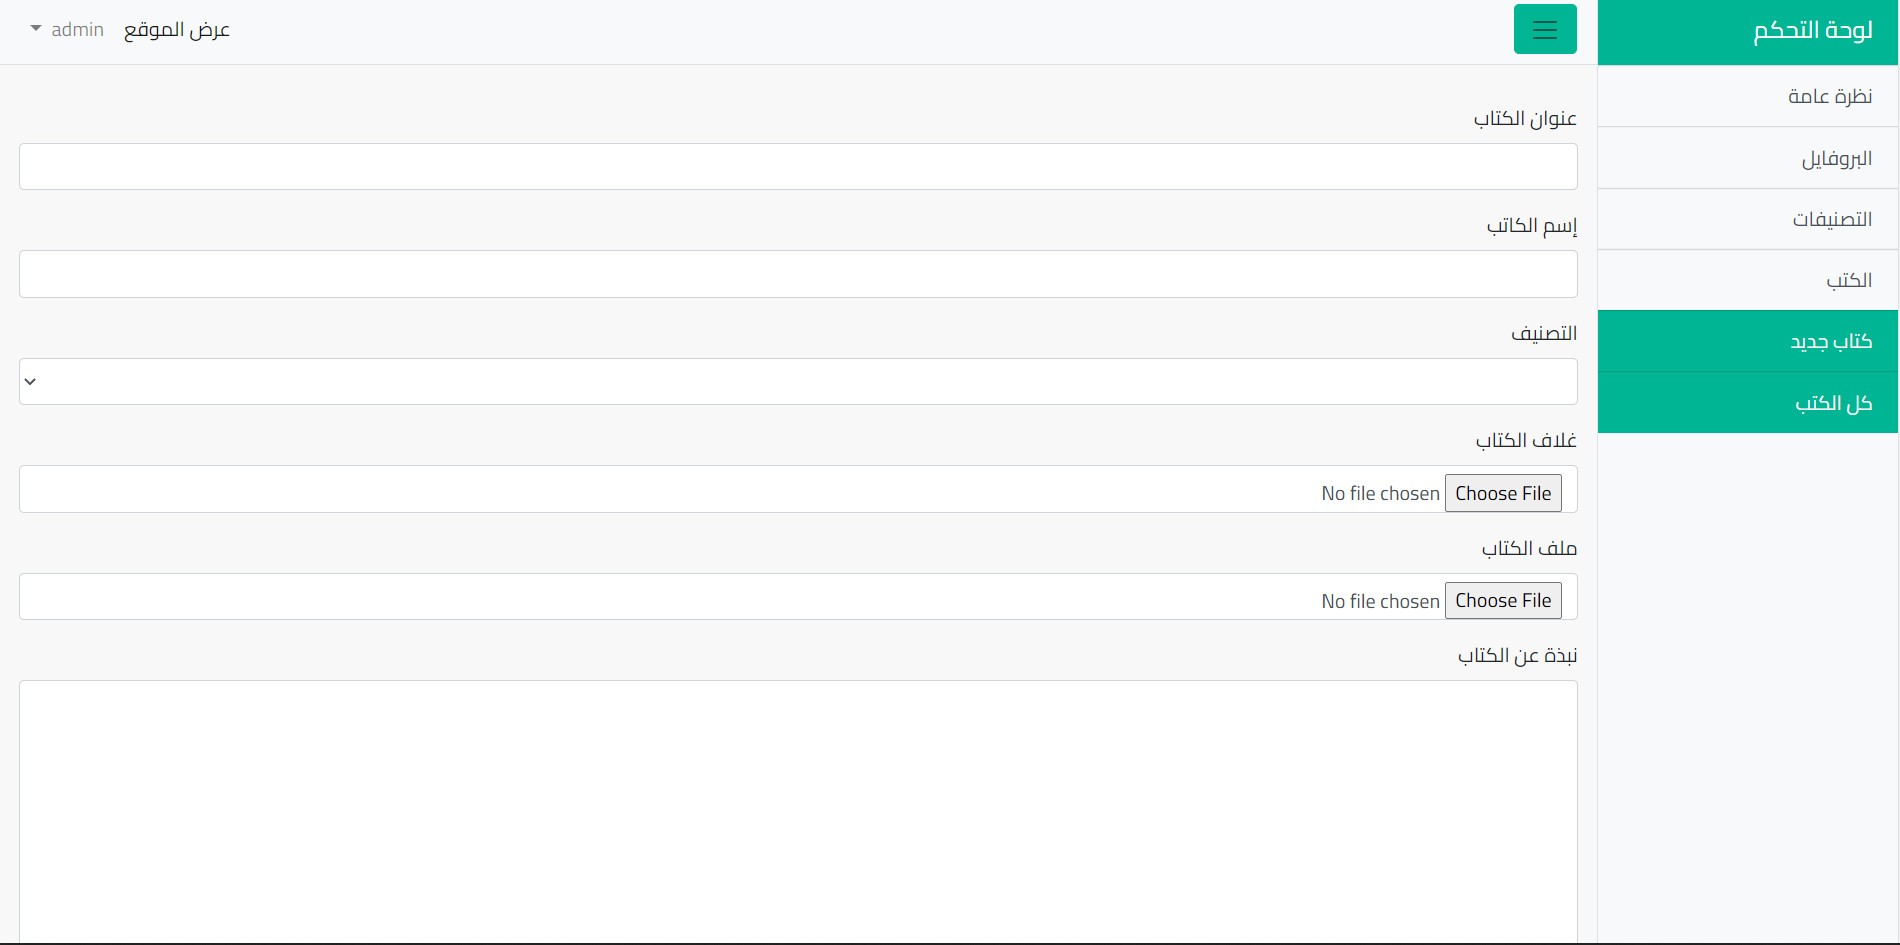This screenshot has height=945, width=1900.
Task: Click the عرض الموقع link
Action: (177, 30)
